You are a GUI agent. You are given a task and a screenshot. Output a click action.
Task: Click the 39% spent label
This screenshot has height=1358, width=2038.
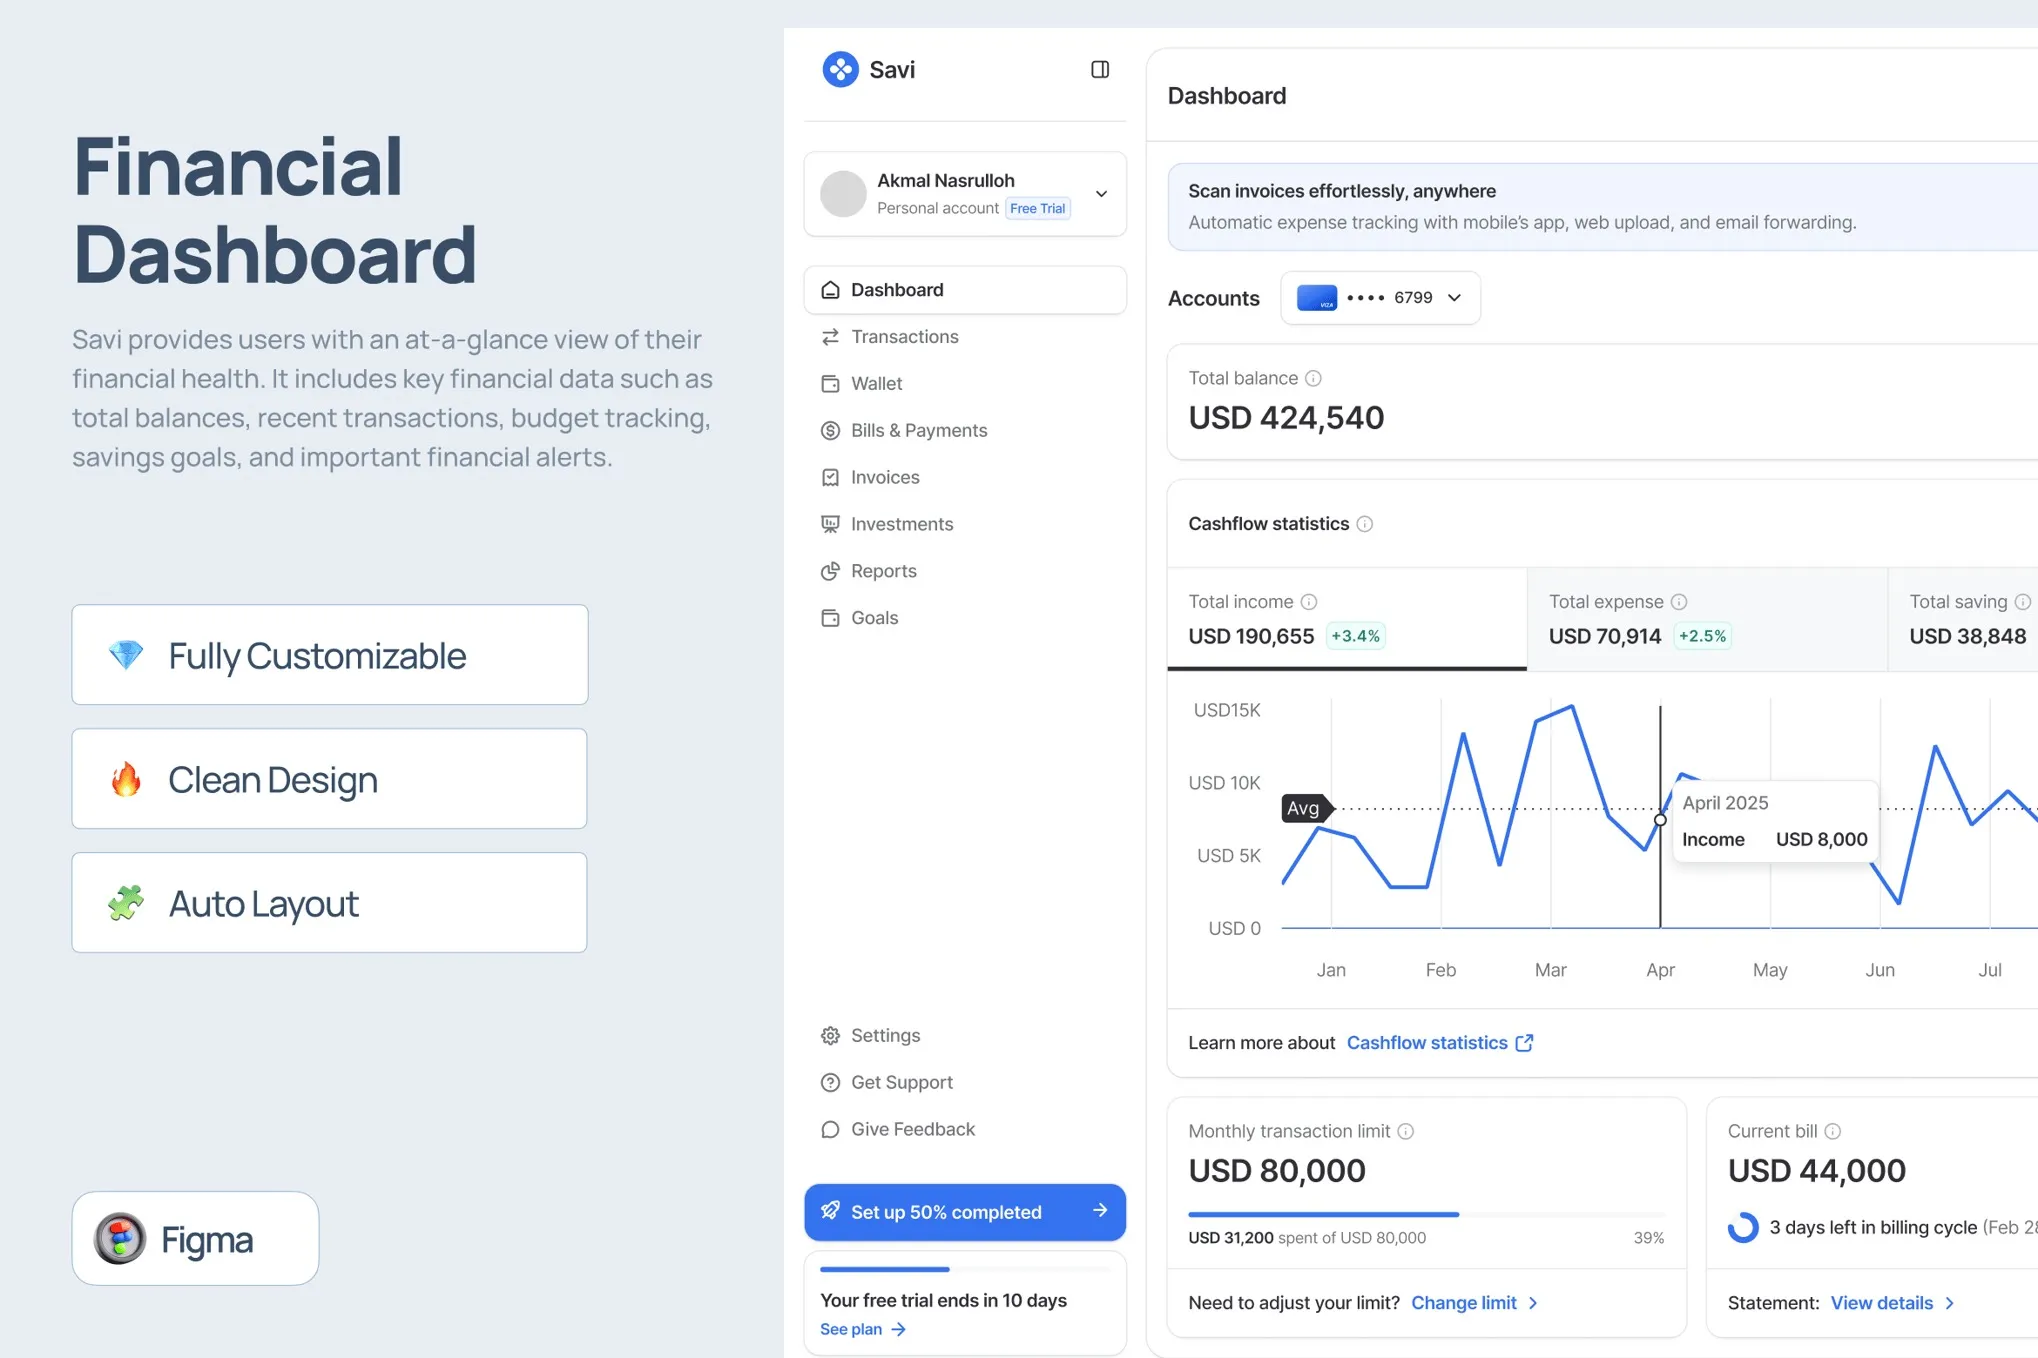pyautogui.click(x=1648, y=1238)
